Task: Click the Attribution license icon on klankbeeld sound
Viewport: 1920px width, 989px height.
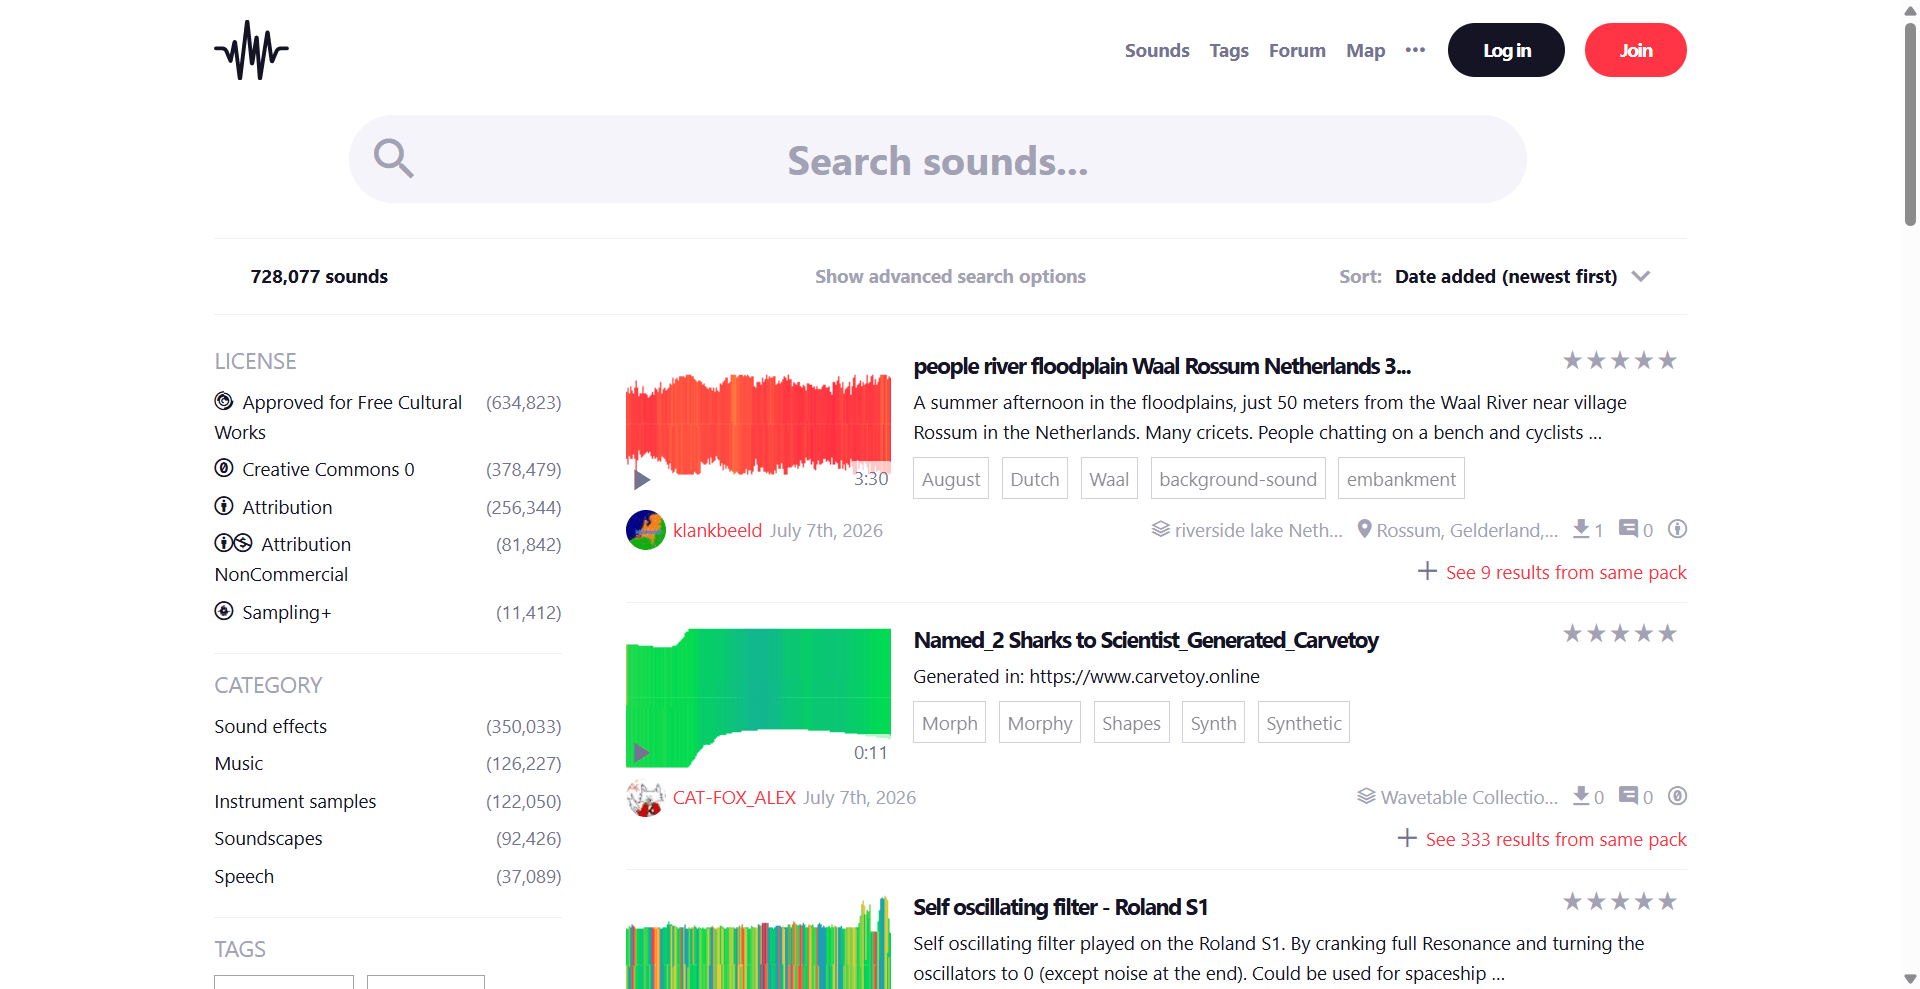Action: tap(1677, 529)
